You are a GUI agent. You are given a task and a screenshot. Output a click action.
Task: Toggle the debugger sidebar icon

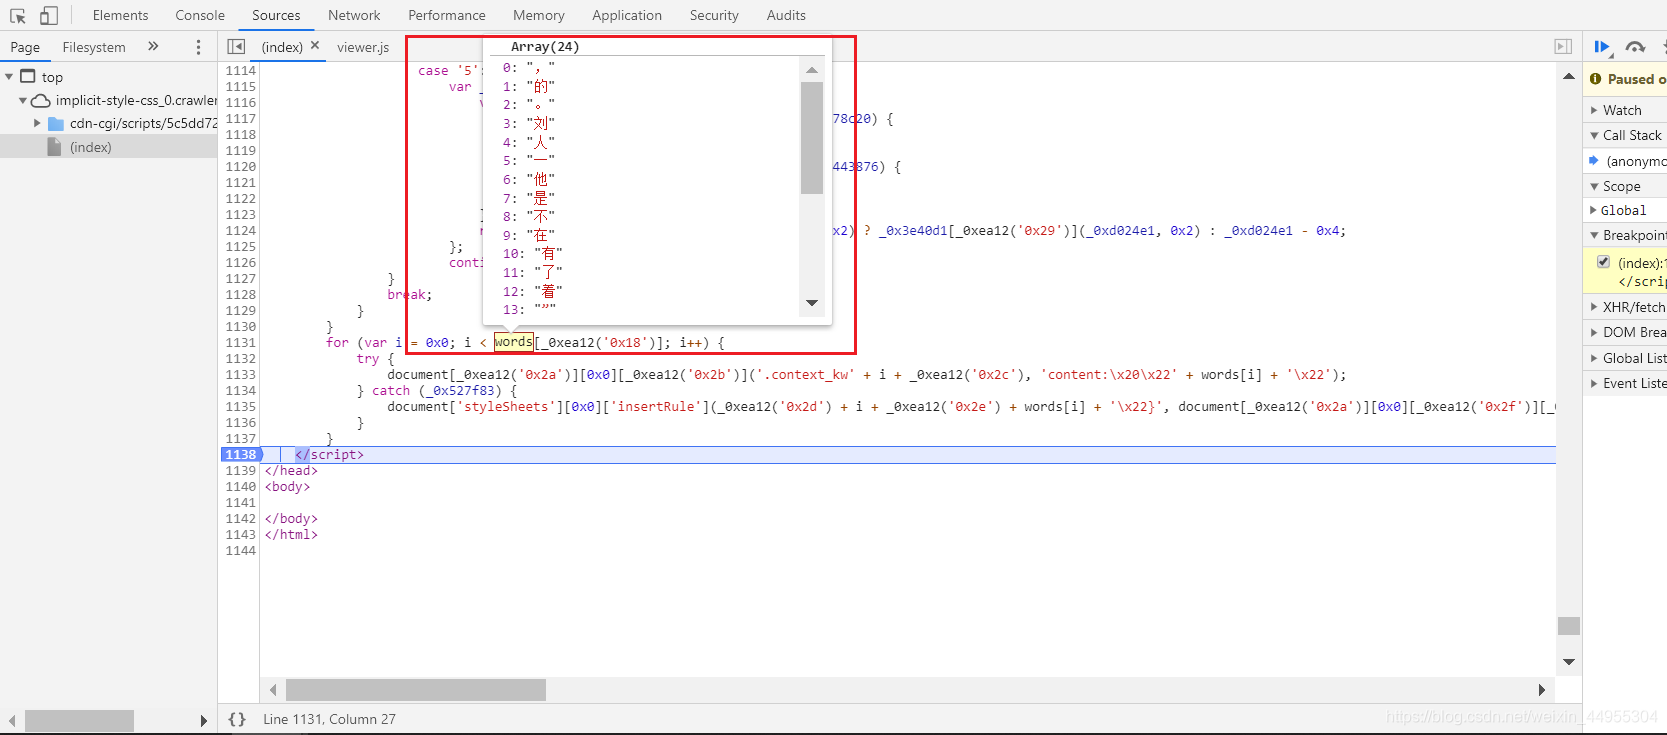point(1563,46)
